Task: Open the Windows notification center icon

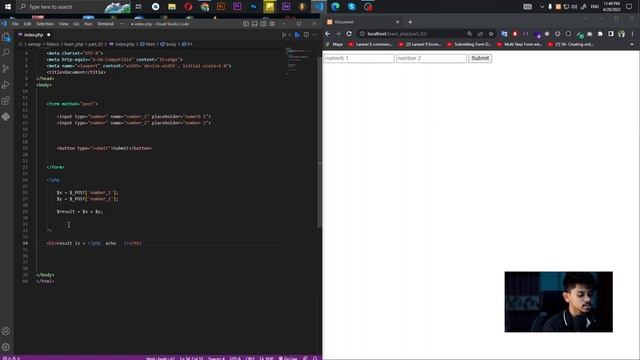Action: pos(629,7)
